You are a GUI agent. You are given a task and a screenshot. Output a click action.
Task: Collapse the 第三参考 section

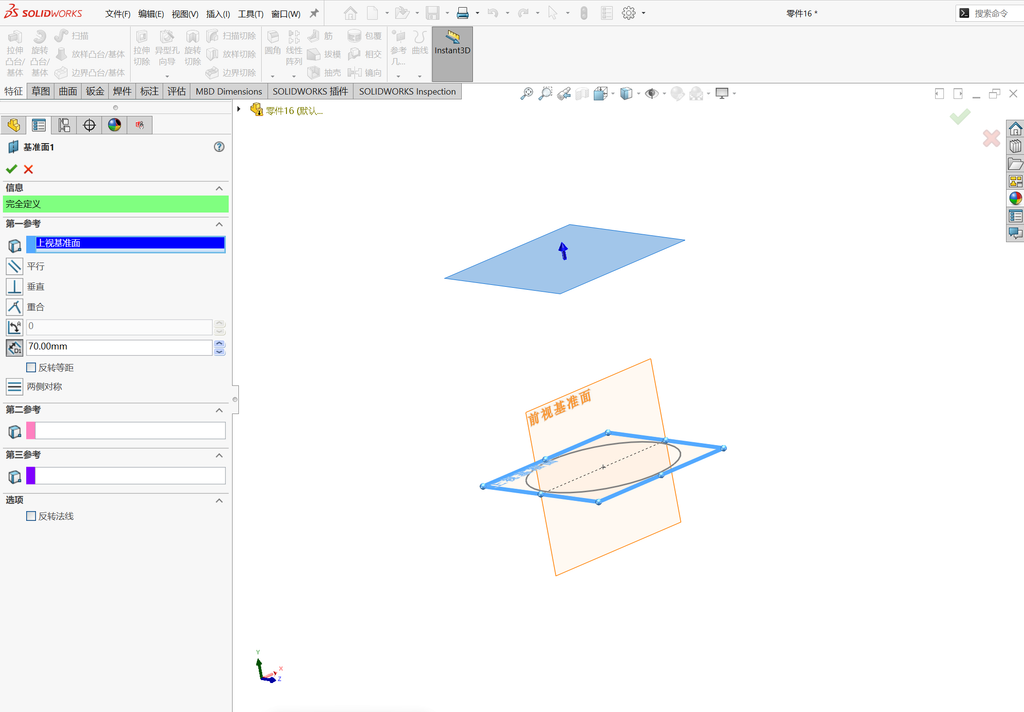219,455
